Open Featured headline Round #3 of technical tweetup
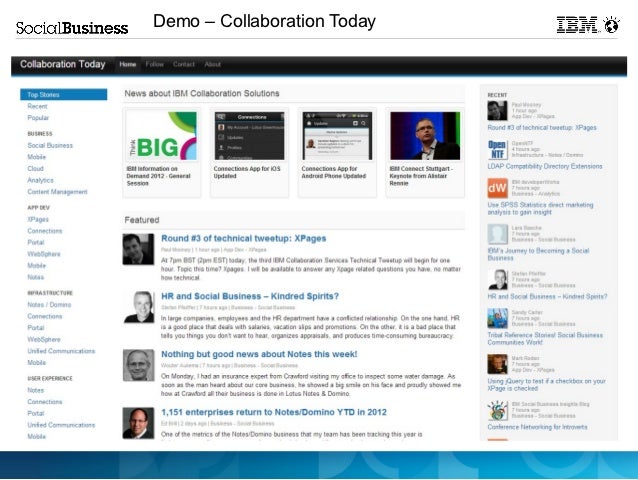This screenshot has width=638, height=480. pos(244,238)
